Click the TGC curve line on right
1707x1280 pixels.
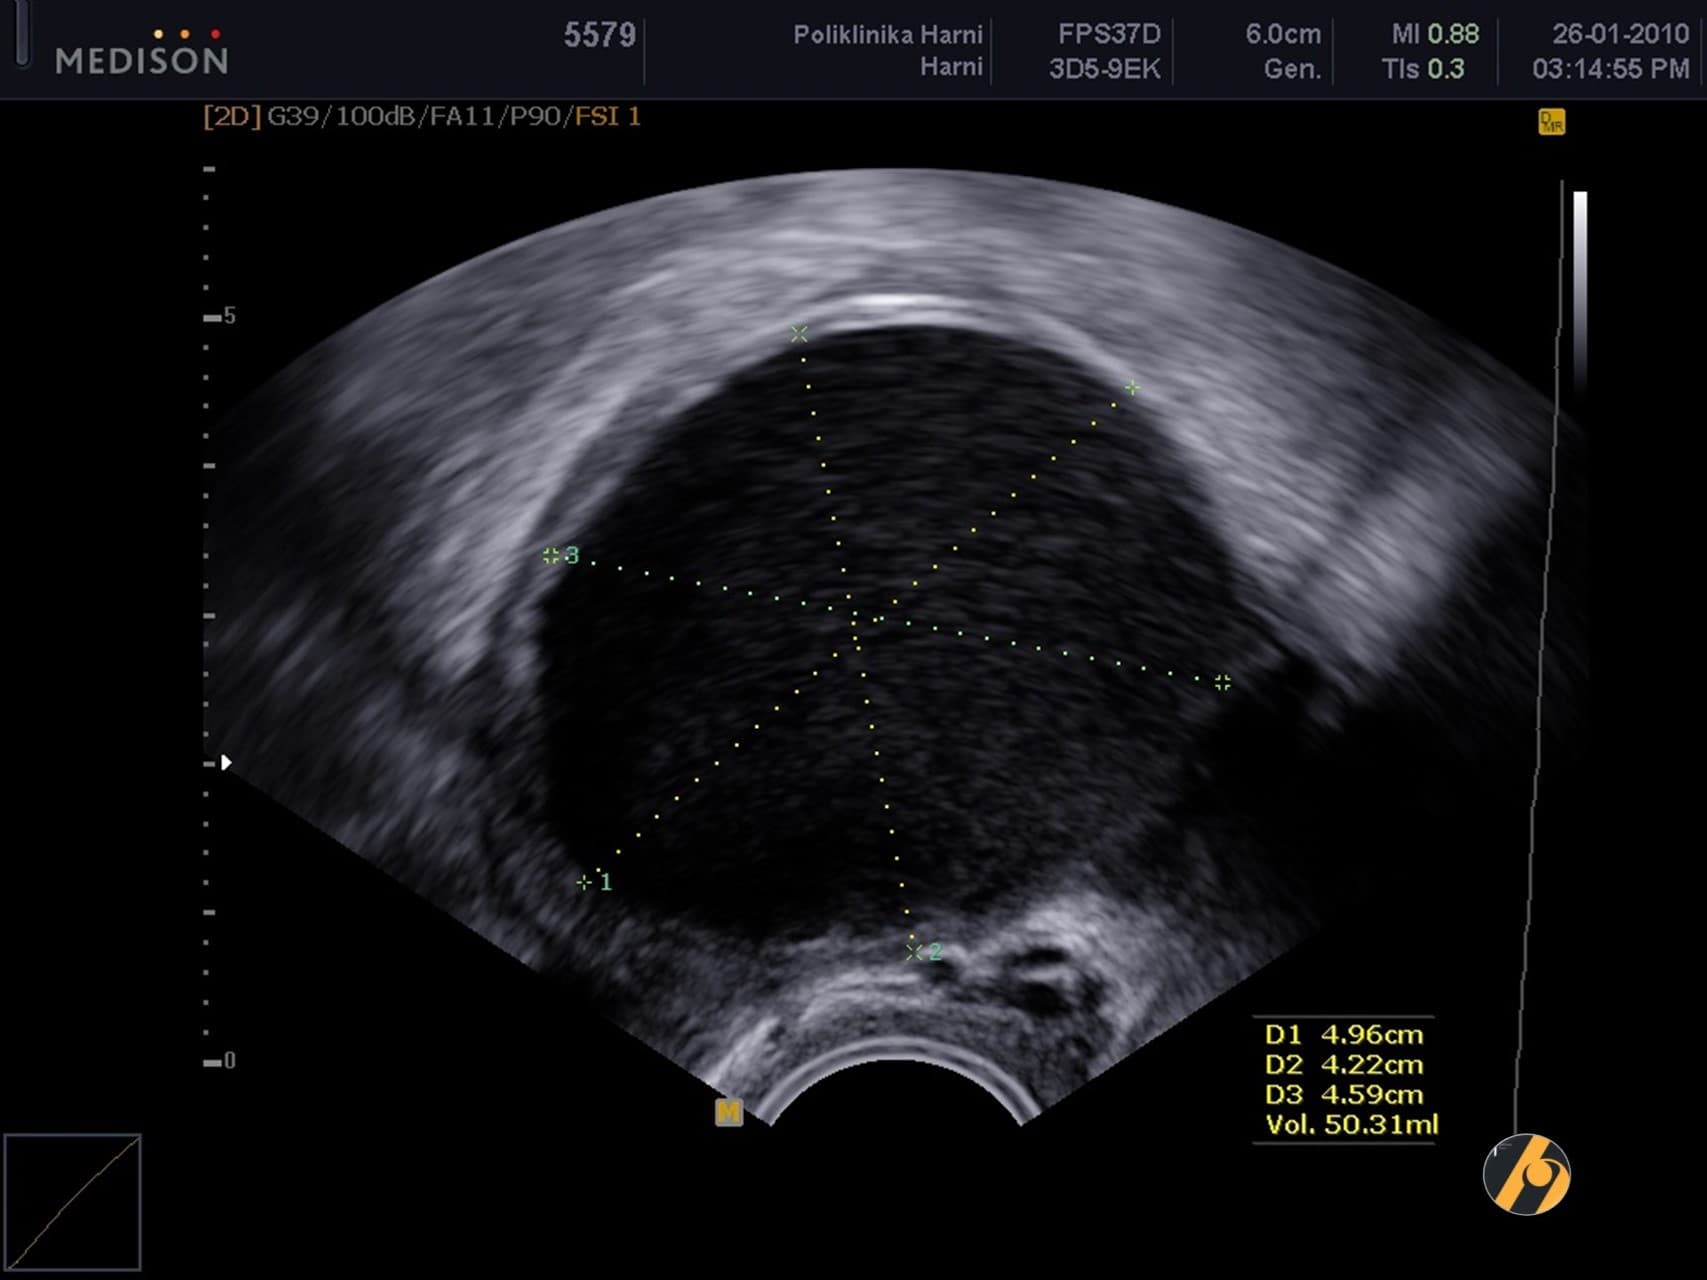coord(1540,650)
